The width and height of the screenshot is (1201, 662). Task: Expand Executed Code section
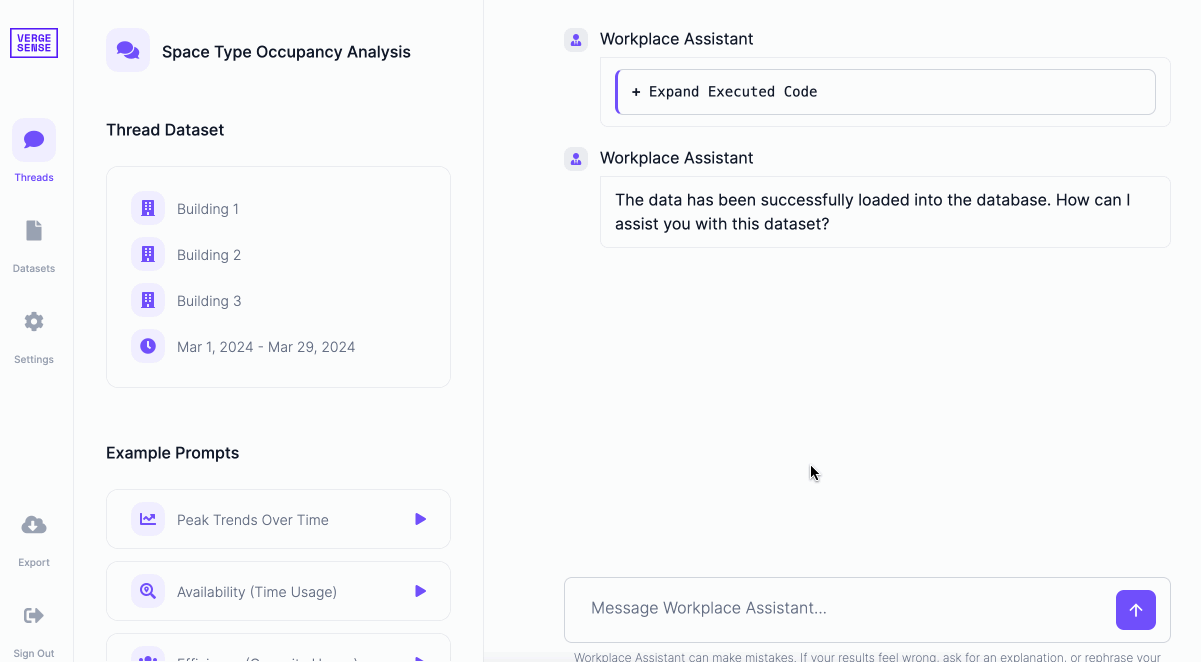[x=885, y=92]
